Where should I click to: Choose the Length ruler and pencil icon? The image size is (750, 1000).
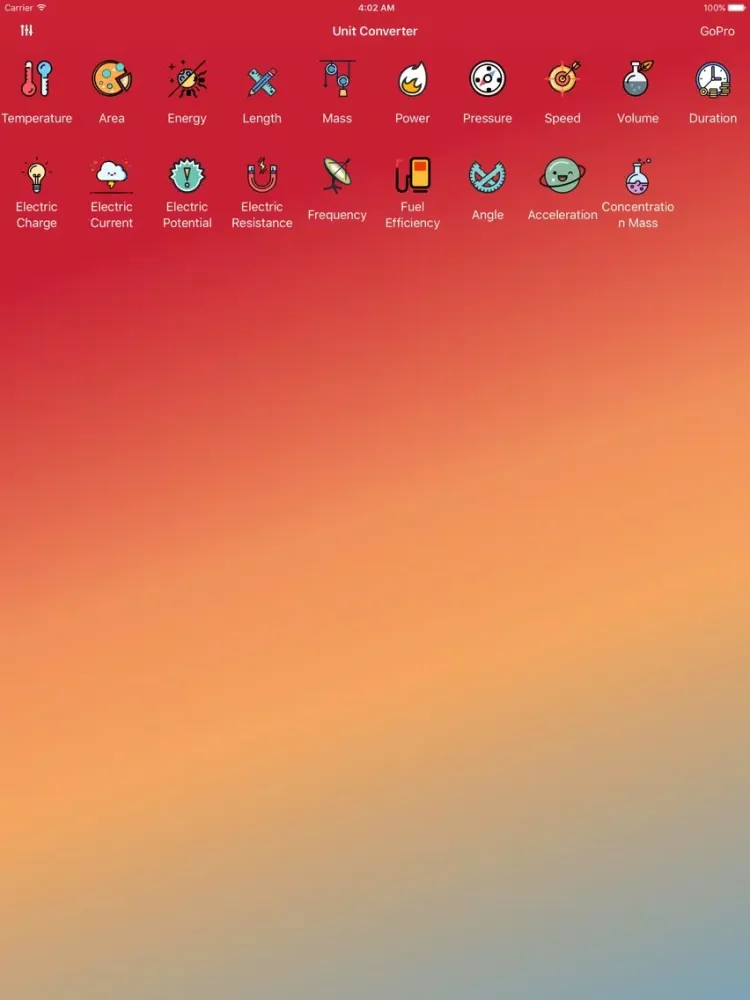pos(262,81)
